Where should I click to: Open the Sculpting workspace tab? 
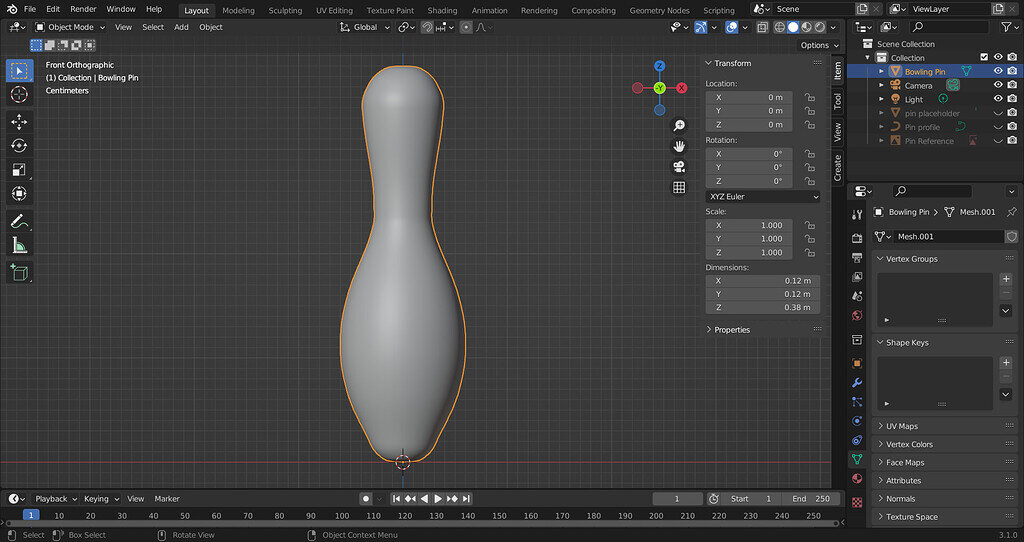pyautogui.click(x=285, y=10)
